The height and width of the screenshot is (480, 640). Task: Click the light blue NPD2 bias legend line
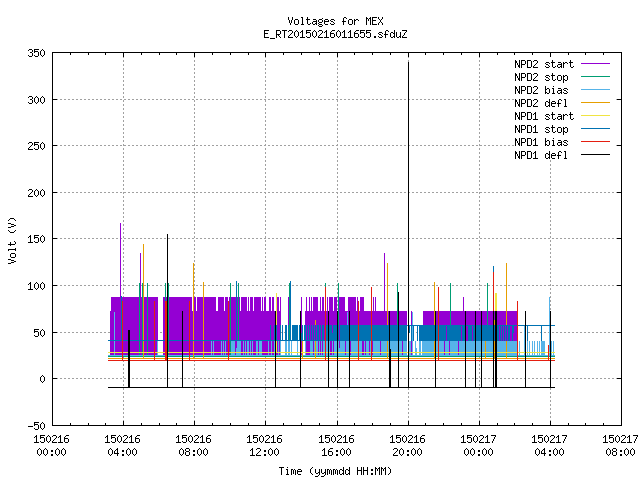(x=596, y=90)
